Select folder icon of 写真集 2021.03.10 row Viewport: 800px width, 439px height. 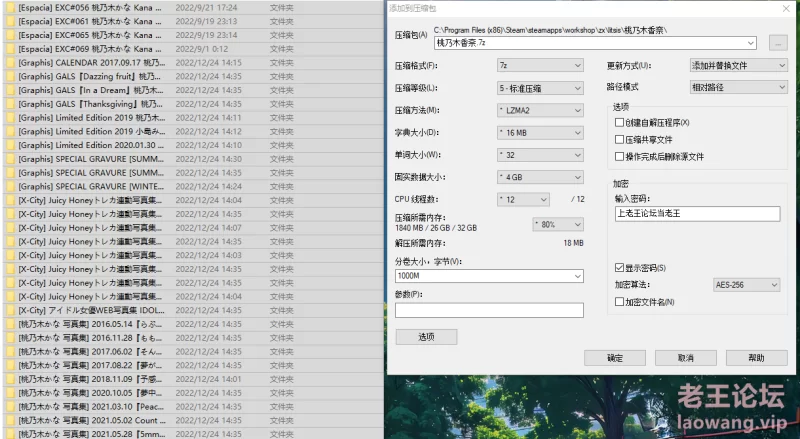click(x=10, y=407)
